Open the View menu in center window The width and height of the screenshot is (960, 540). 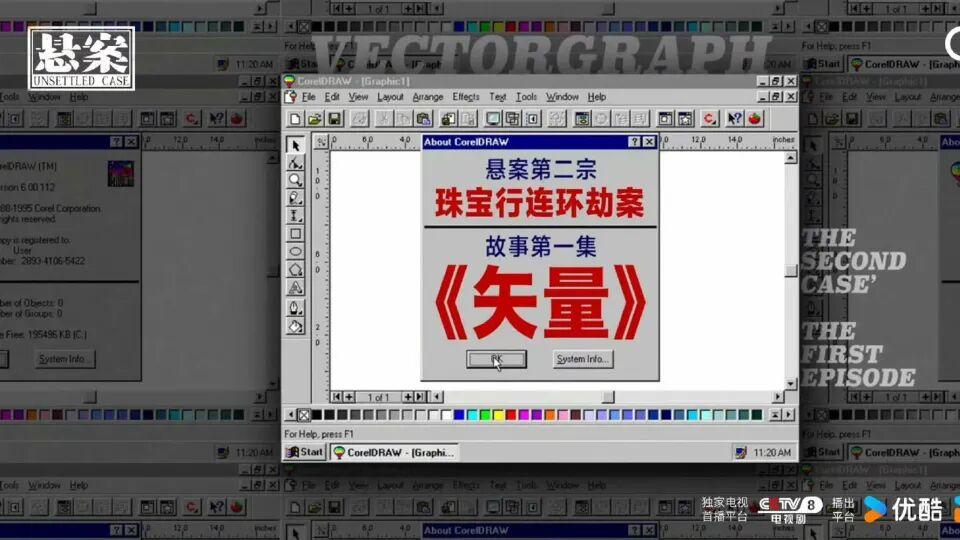358,97
